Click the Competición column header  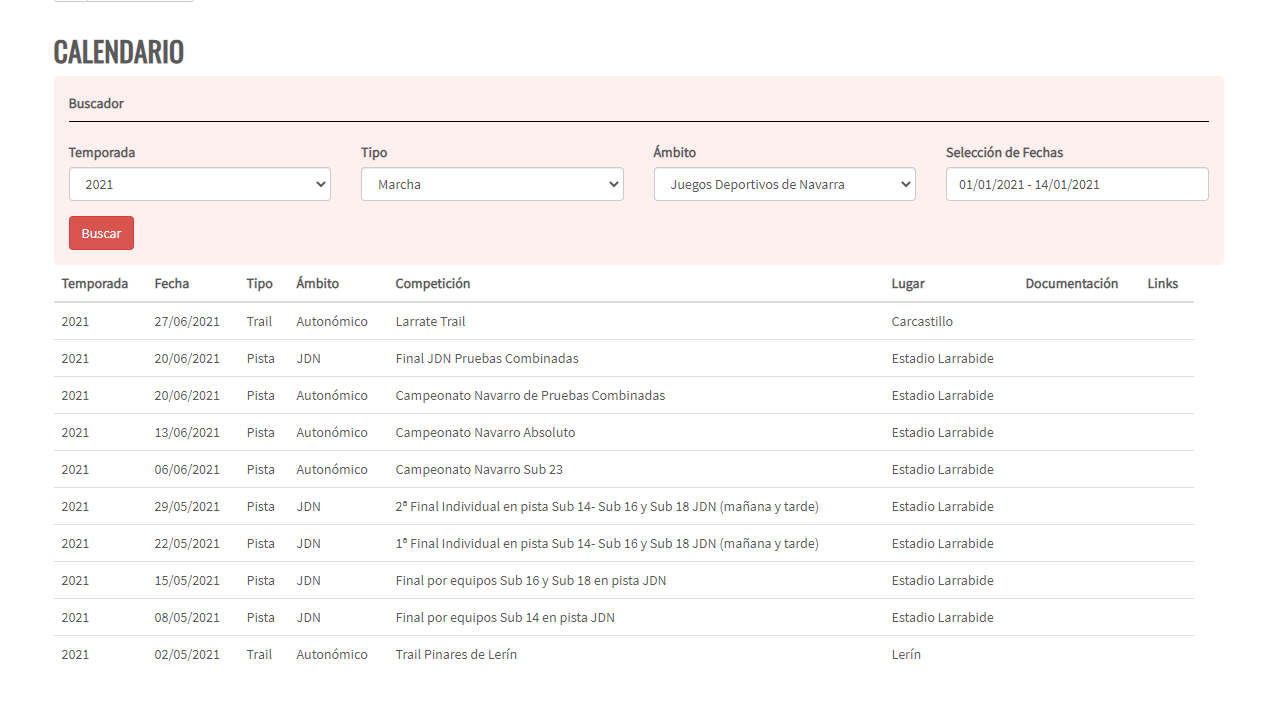click(432, 284)
